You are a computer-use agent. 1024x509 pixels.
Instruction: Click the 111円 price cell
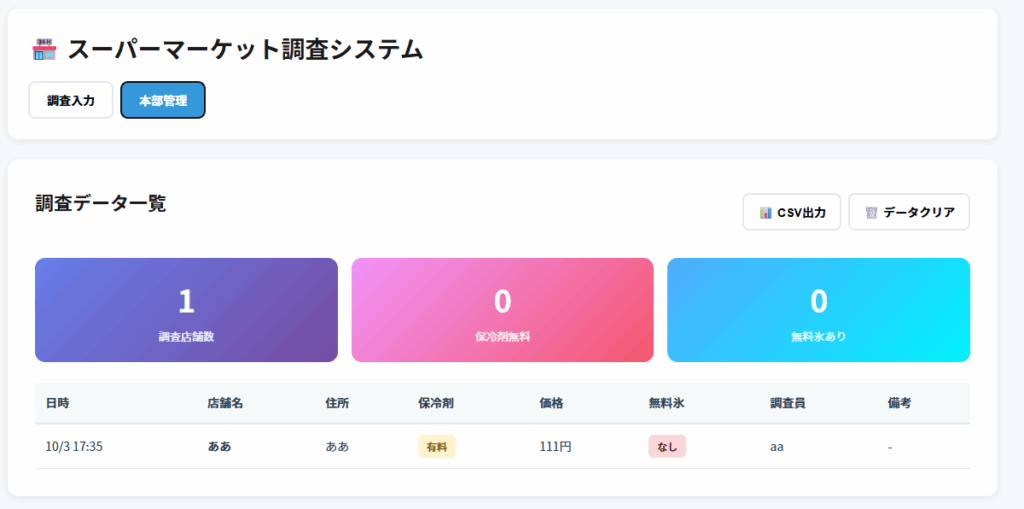coord(555,446)
